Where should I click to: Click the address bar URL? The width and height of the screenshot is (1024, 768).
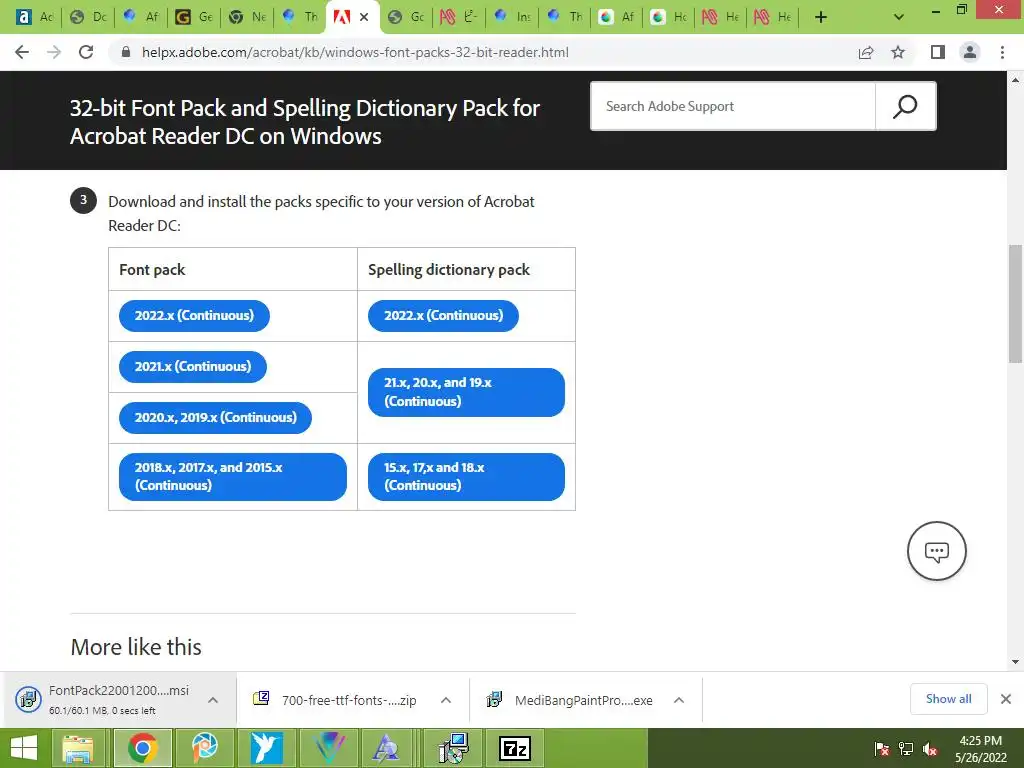[x=355, y=52]
